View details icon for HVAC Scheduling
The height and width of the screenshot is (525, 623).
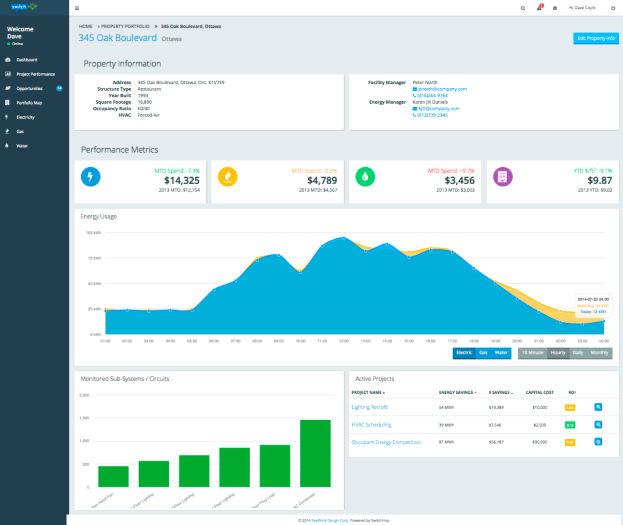click(598, 424)
